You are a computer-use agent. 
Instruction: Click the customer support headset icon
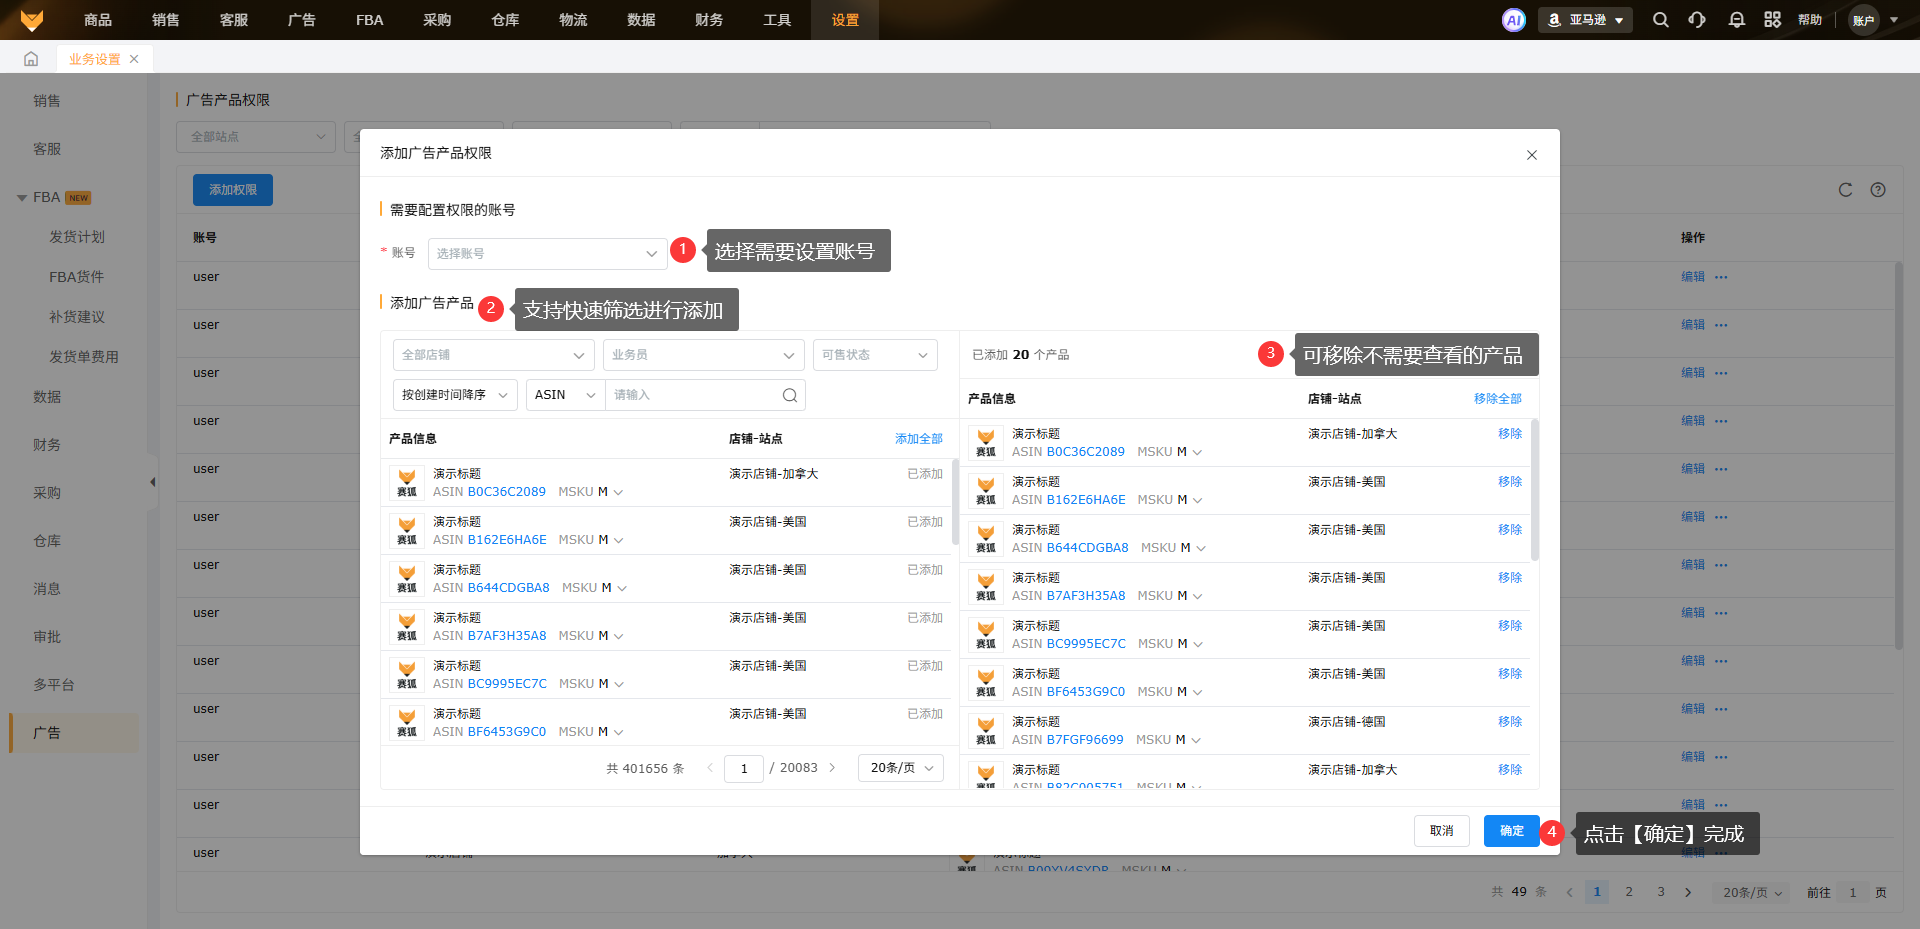[1697, 20]
